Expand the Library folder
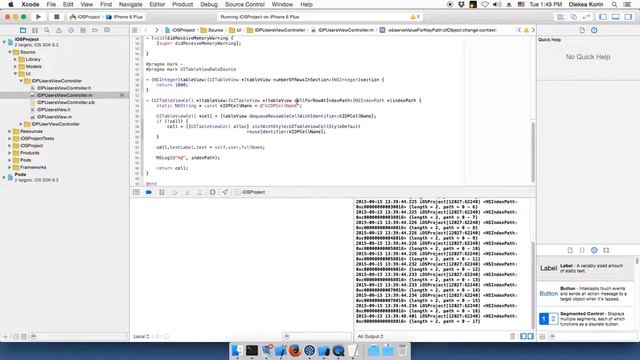This screenshot has width=640, height=360. 16,60
